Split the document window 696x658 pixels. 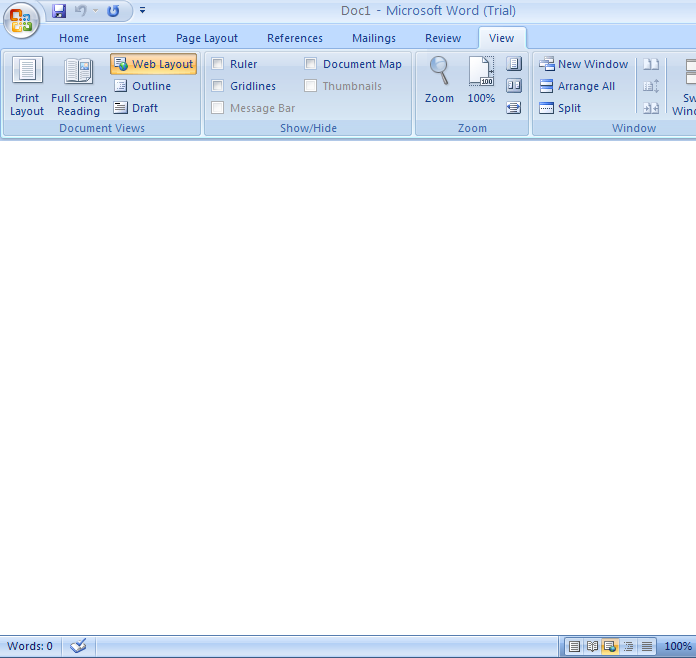tap(560, 108)
